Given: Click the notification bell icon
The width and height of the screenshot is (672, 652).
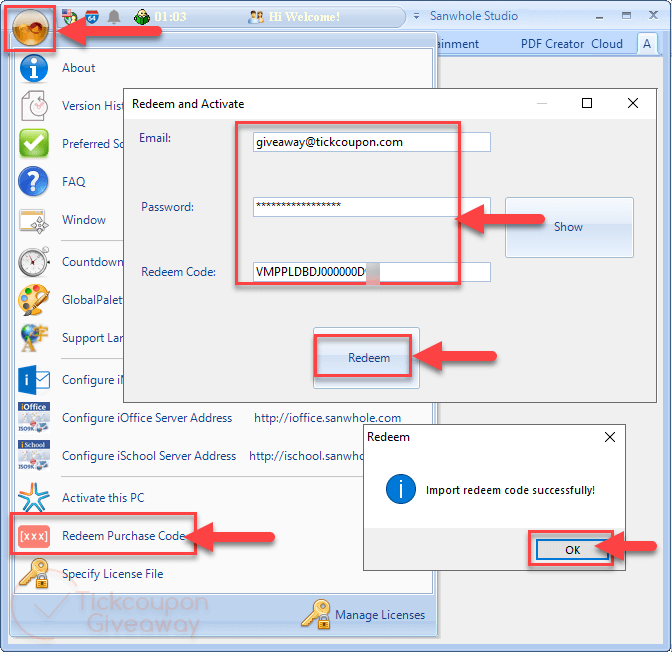Looking at the screenshot, I should coord(114,17).
